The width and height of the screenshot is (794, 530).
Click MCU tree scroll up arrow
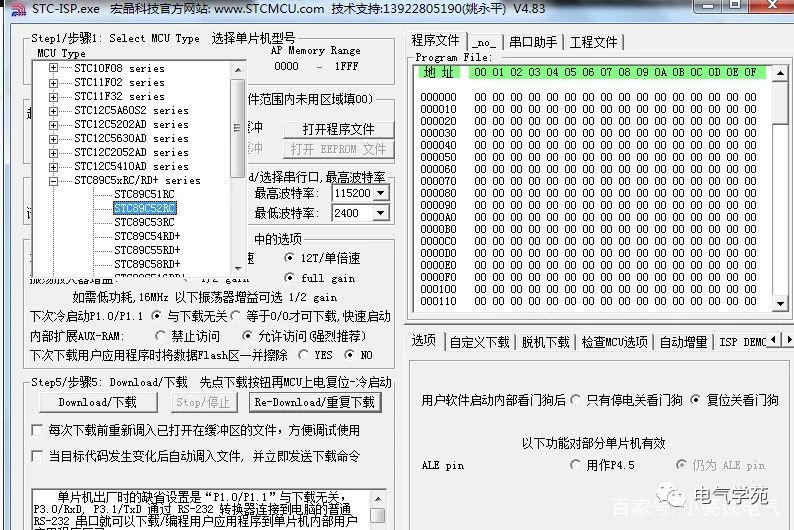[238, 69]
